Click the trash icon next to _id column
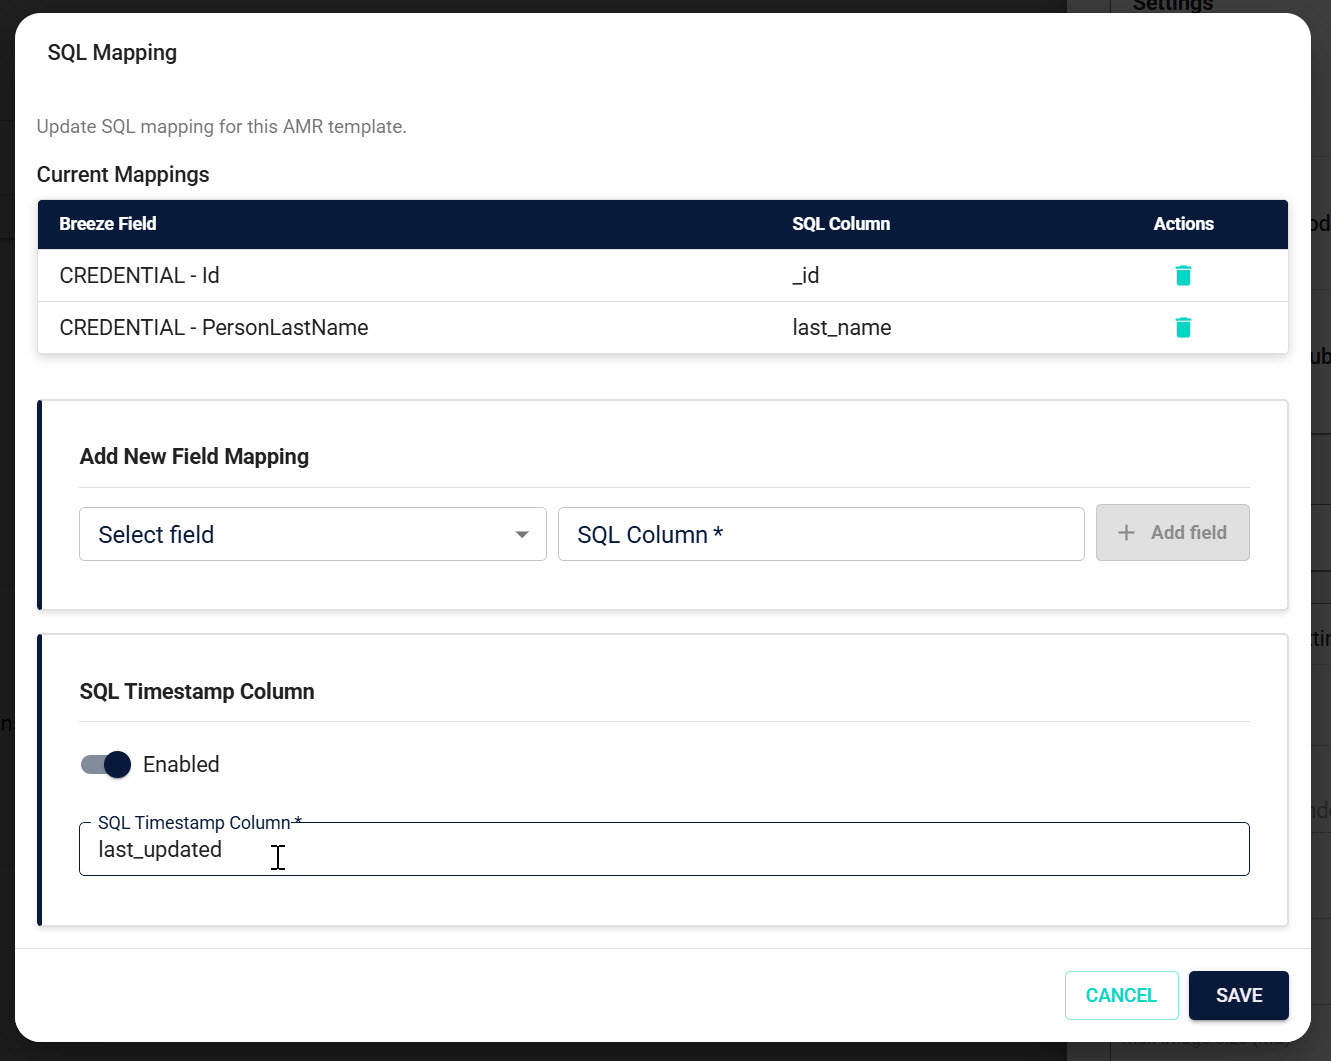This screenshot has height=1061, width=1331. 1183,274
